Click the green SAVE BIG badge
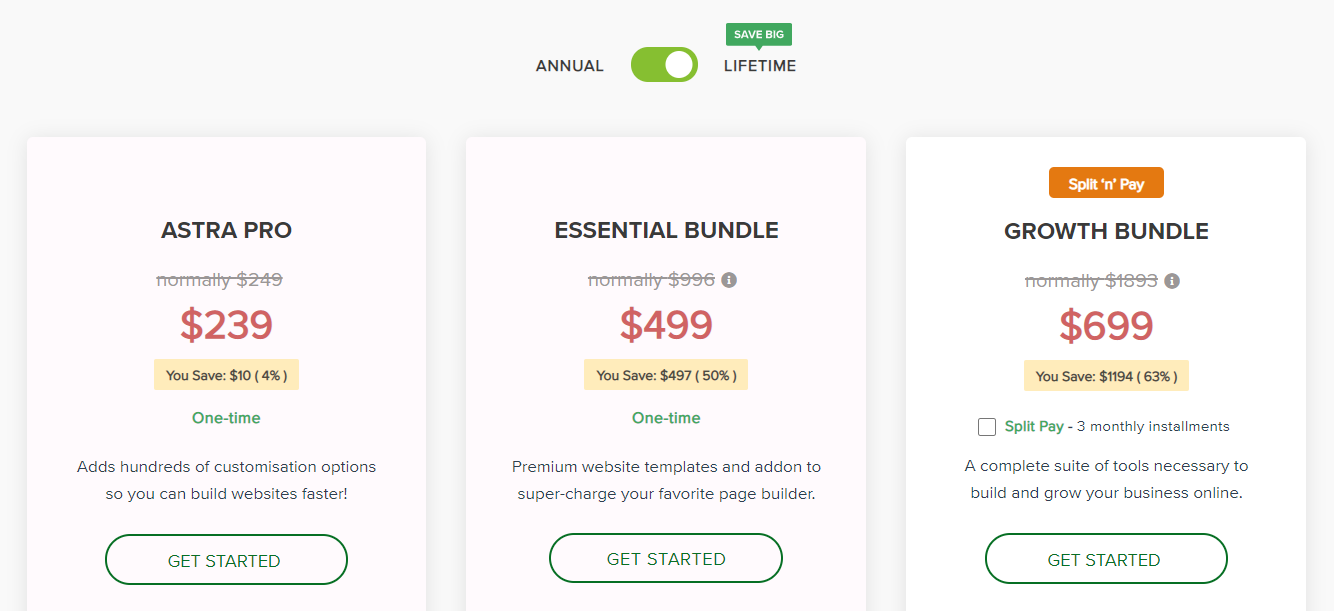Screen dimensions: 1334x611 (x=759, y=35)
